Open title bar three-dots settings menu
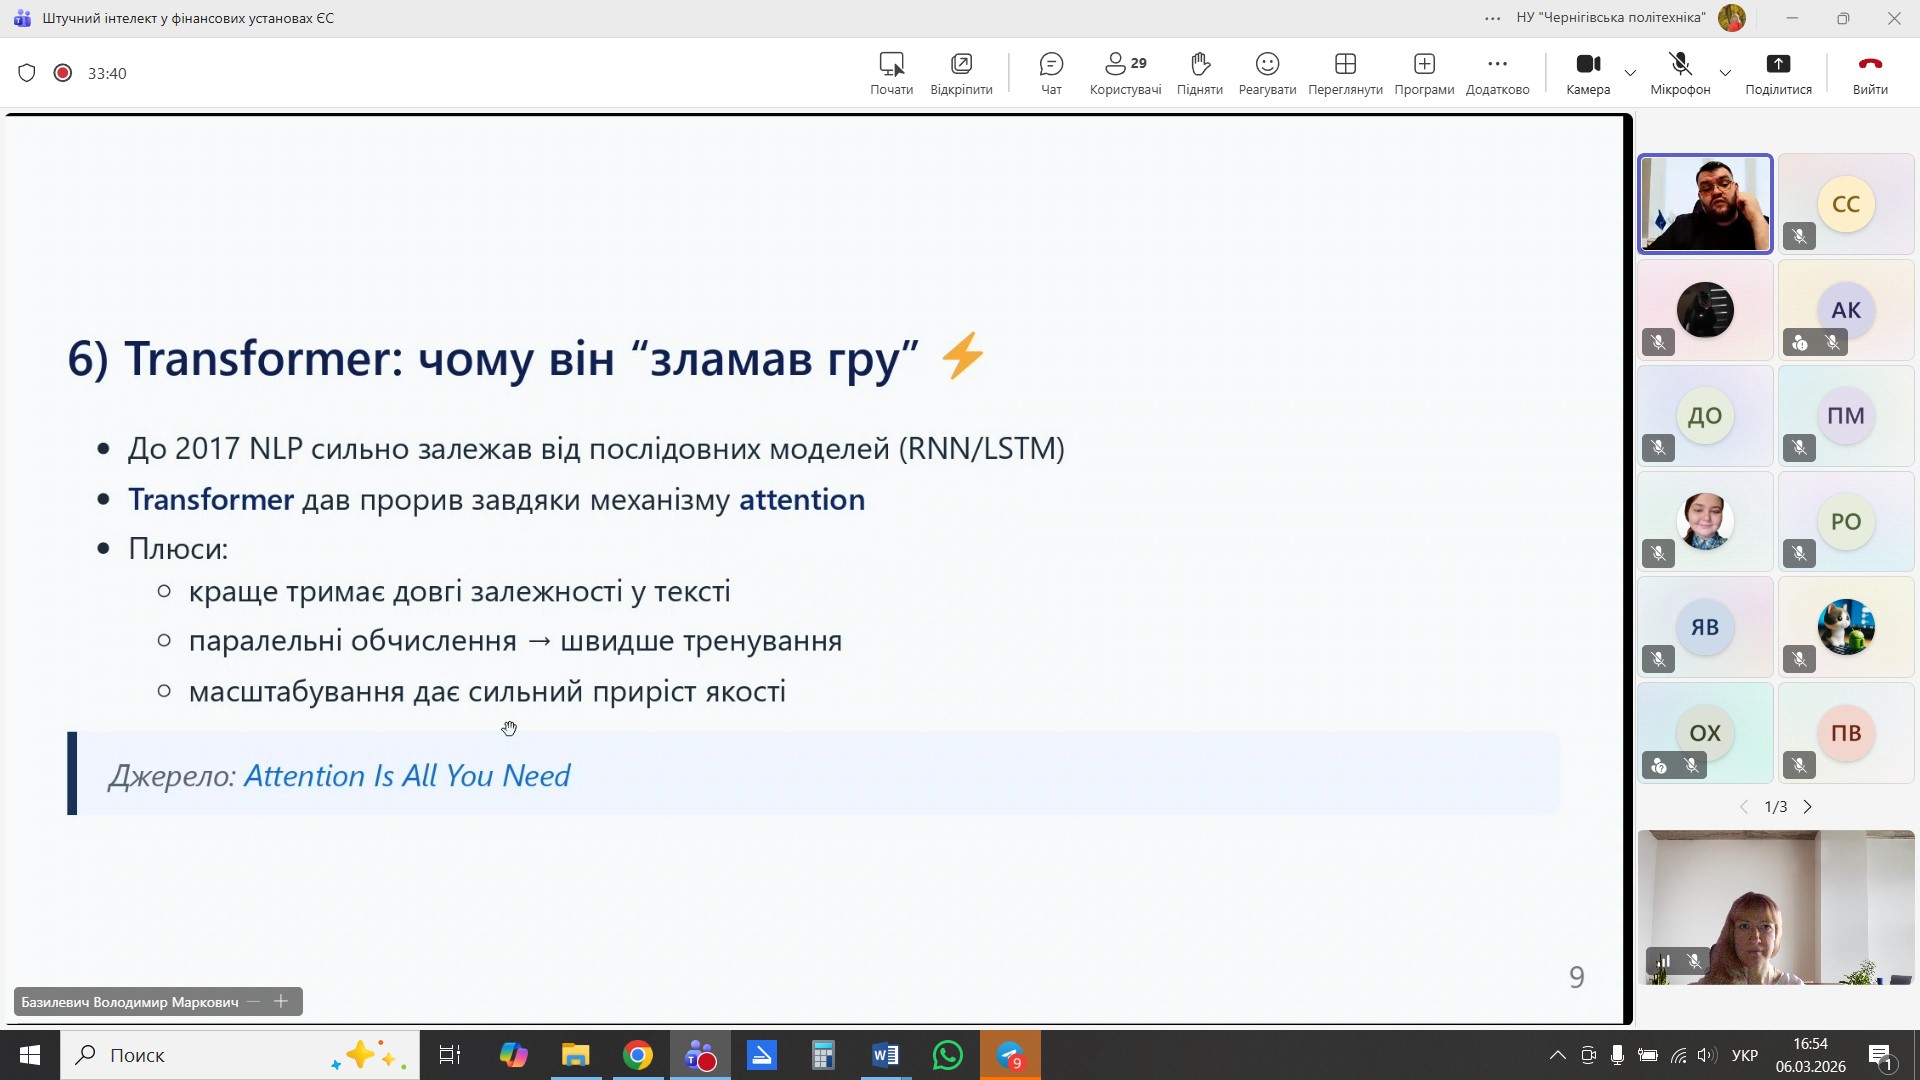 [x=1492, y=18]
